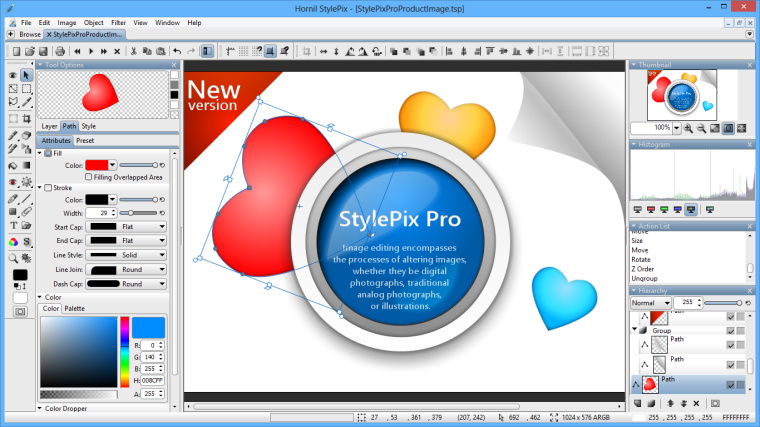Select the Text tool

click(13, 225)
